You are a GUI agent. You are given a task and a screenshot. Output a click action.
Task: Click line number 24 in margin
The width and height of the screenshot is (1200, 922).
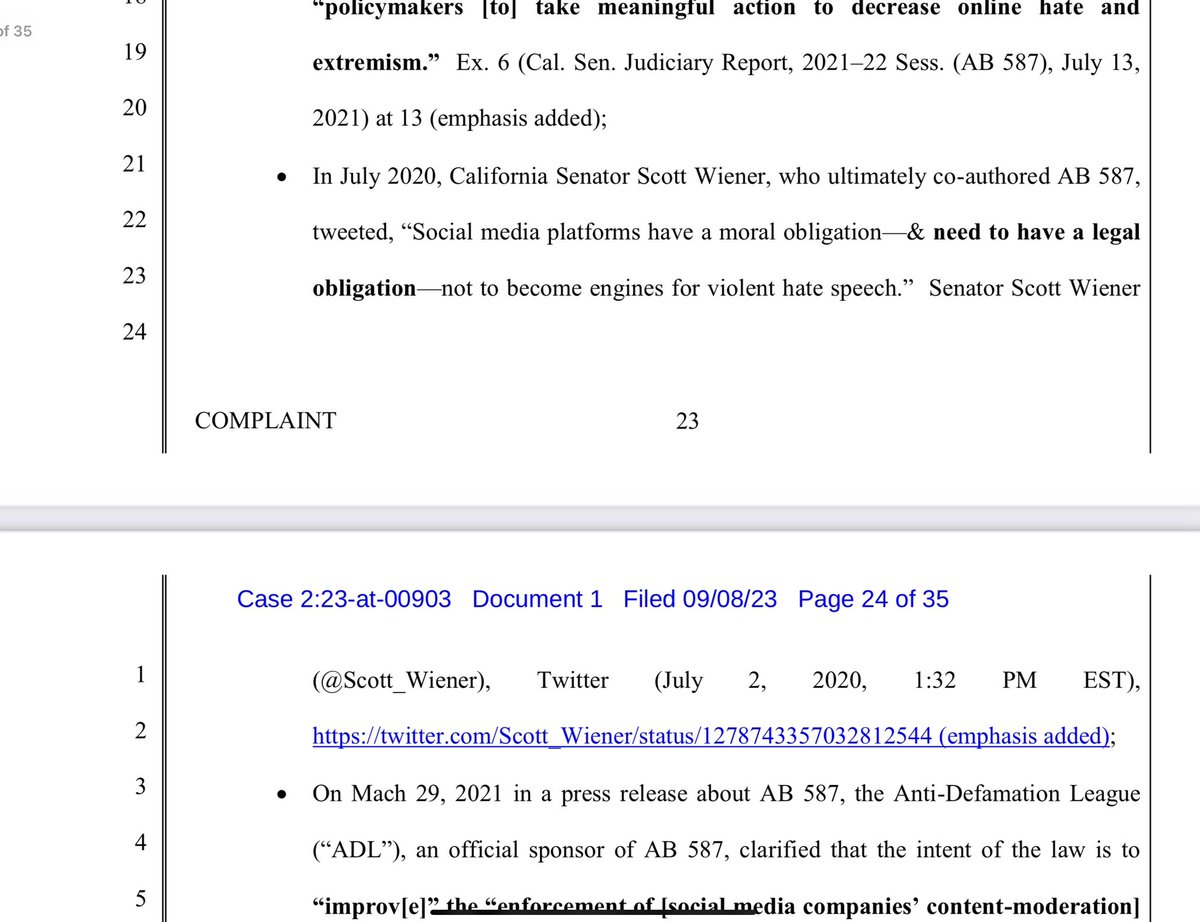tap(135, 331)
